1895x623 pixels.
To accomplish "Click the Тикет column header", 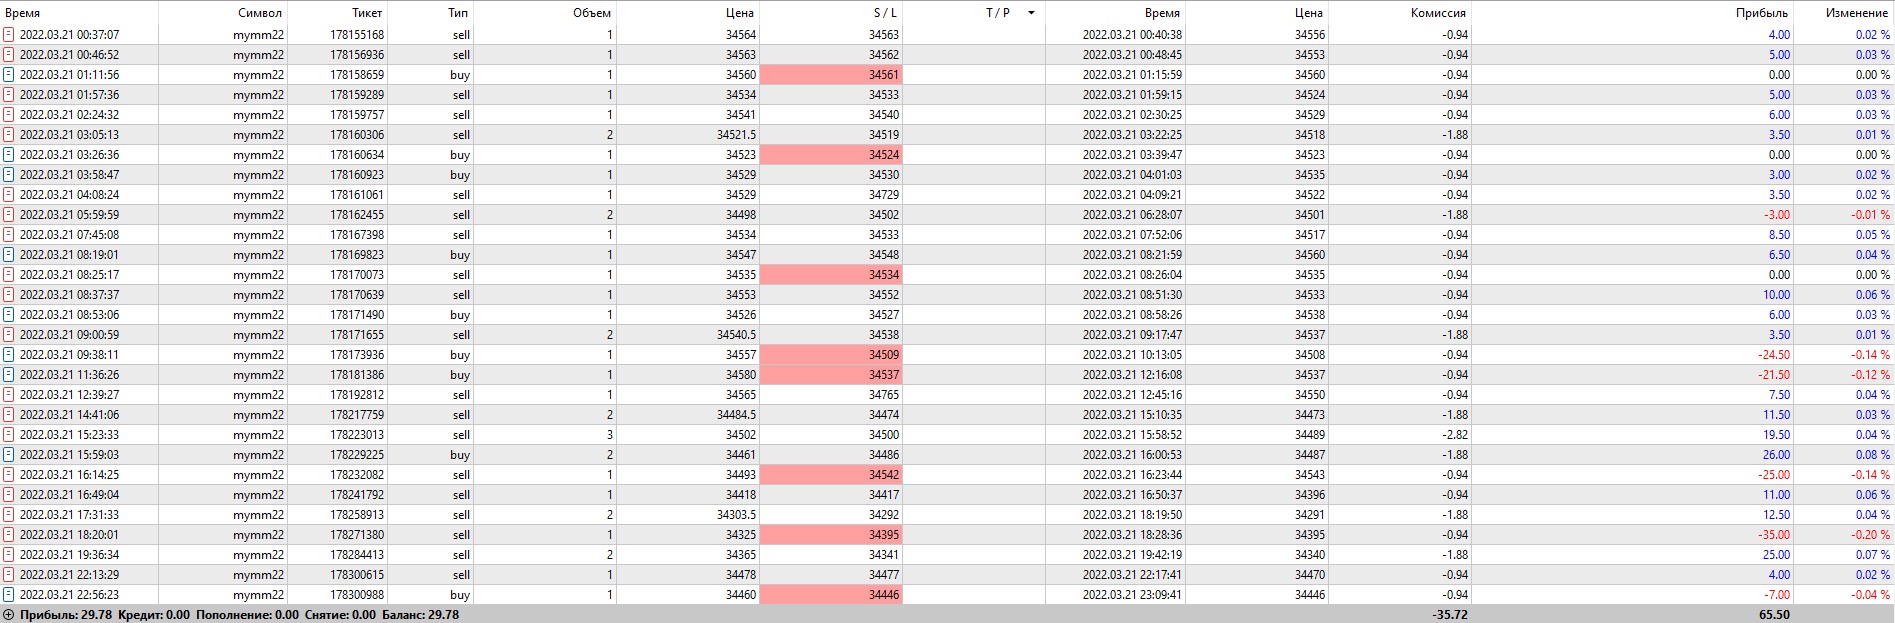I will (x=367, y=13).
